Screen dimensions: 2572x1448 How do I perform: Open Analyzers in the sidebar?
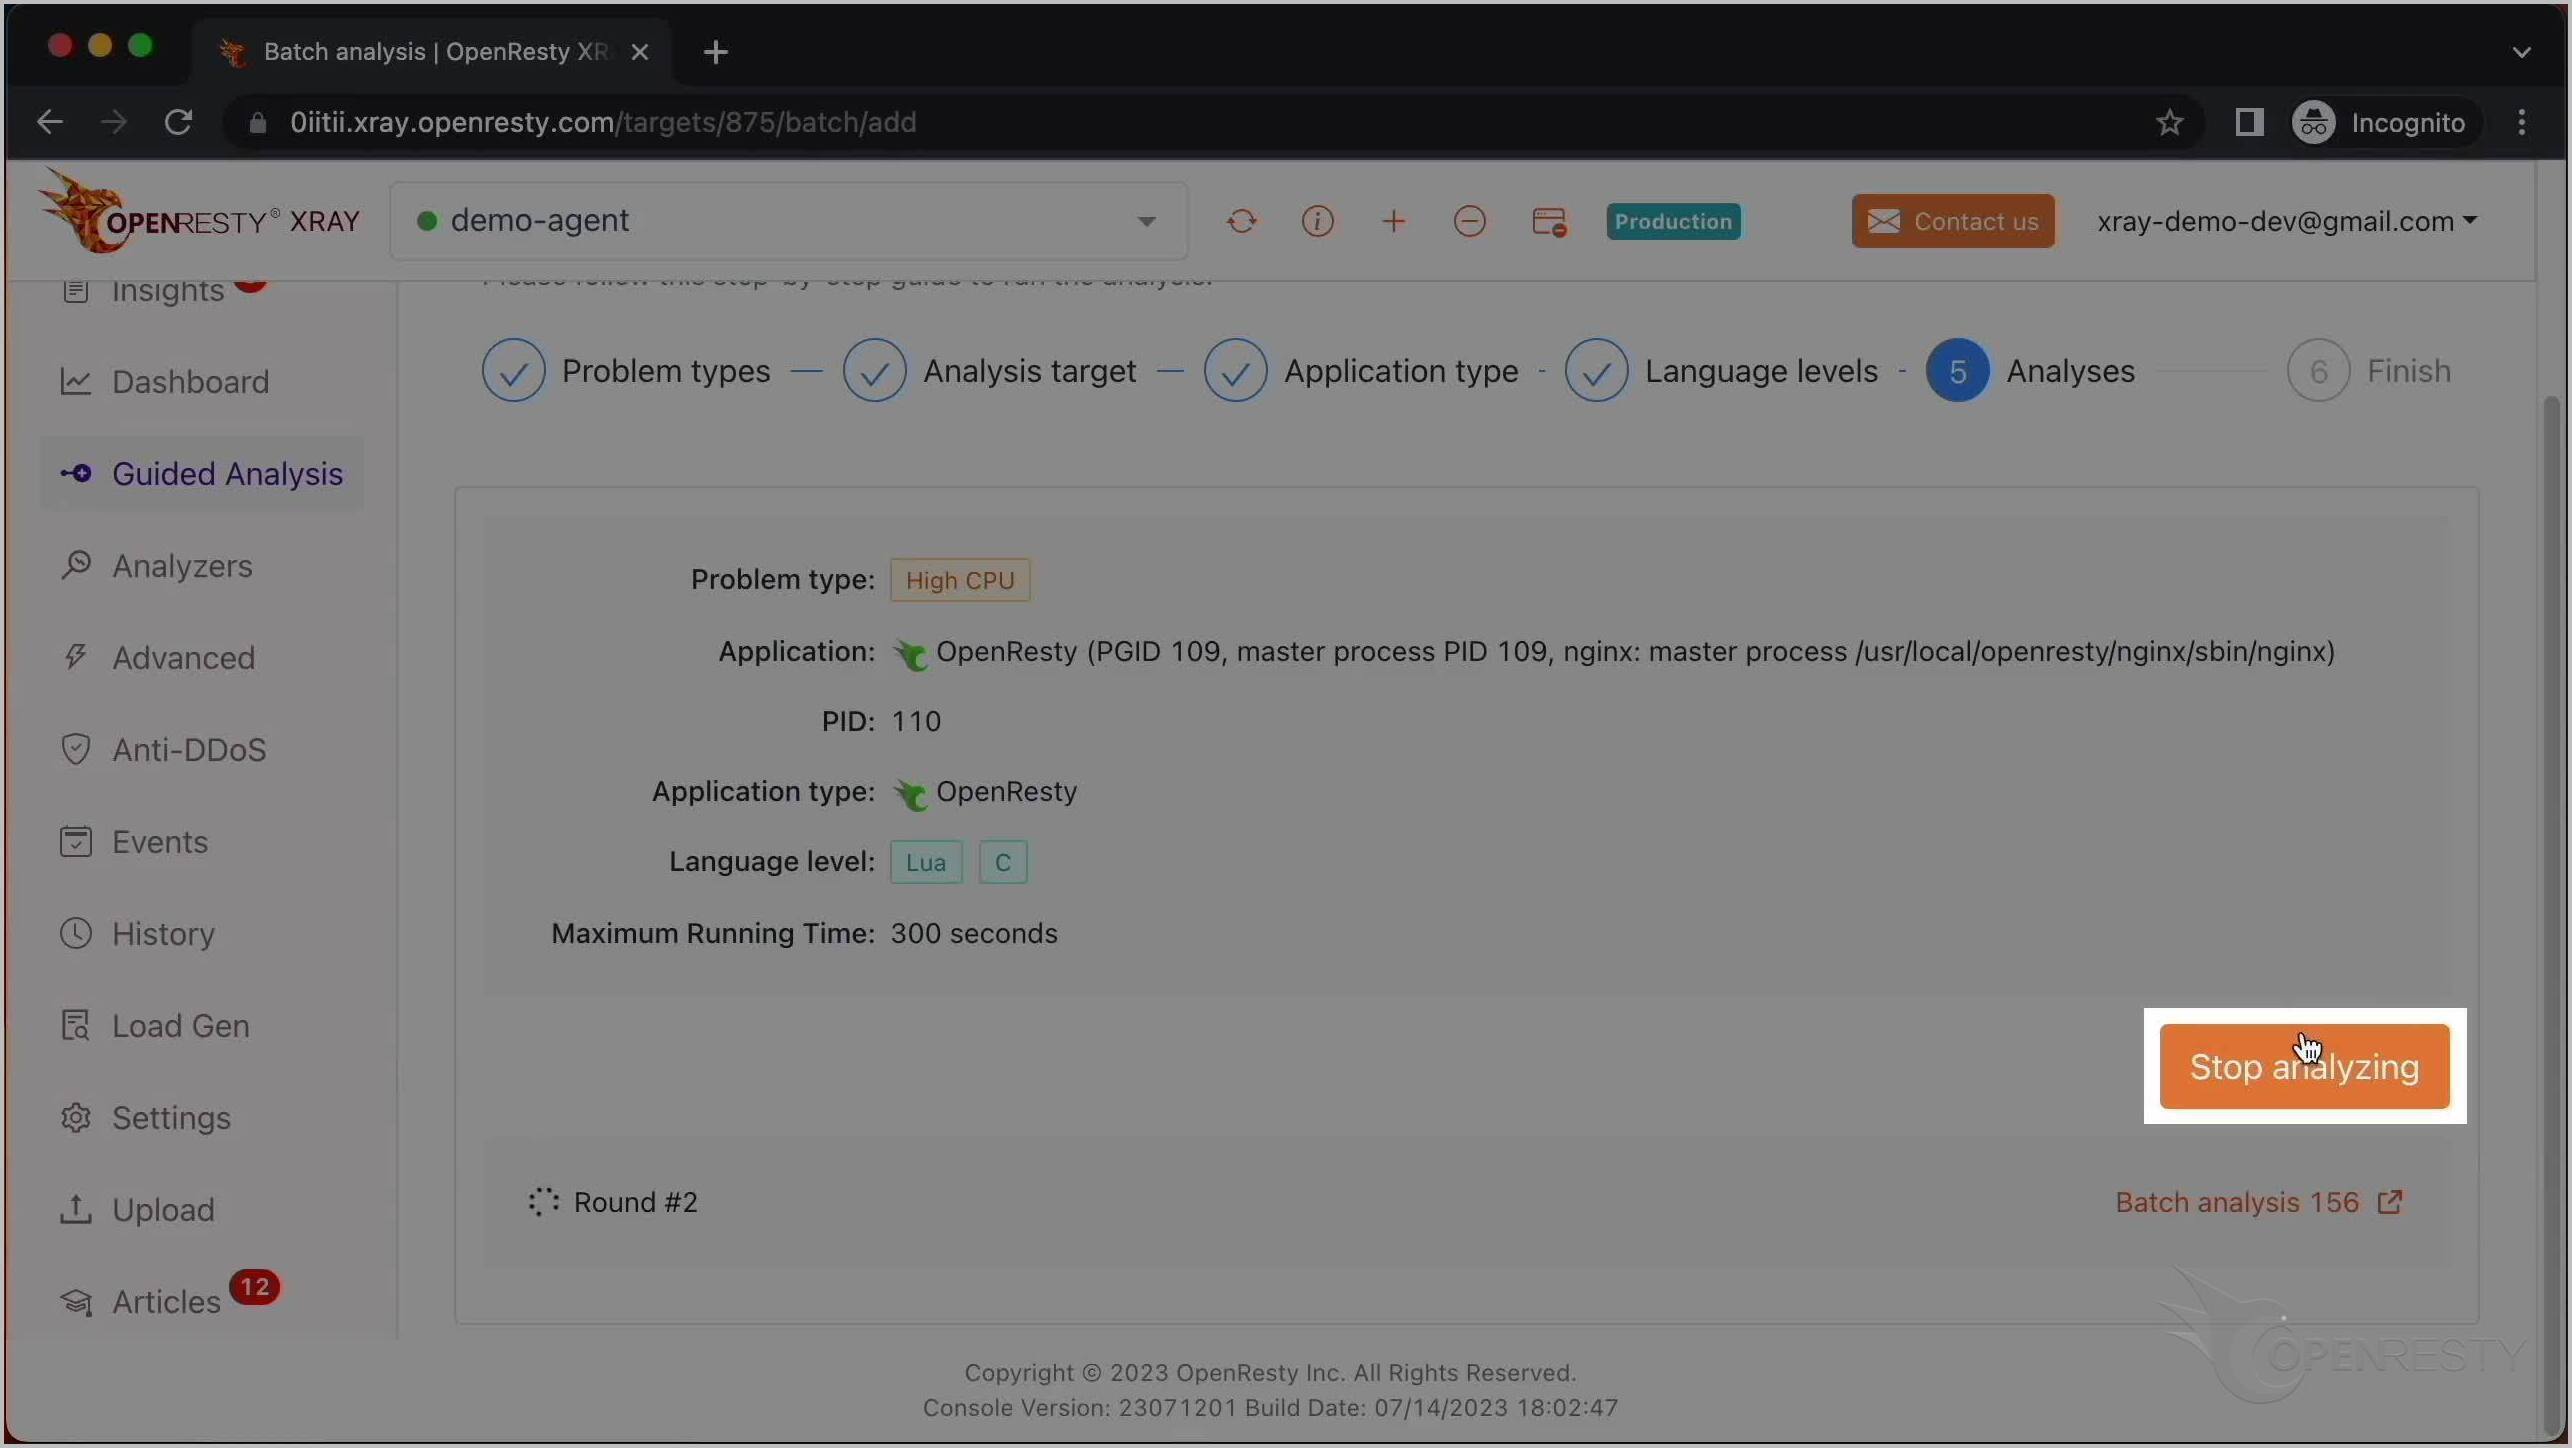(182, 565)
